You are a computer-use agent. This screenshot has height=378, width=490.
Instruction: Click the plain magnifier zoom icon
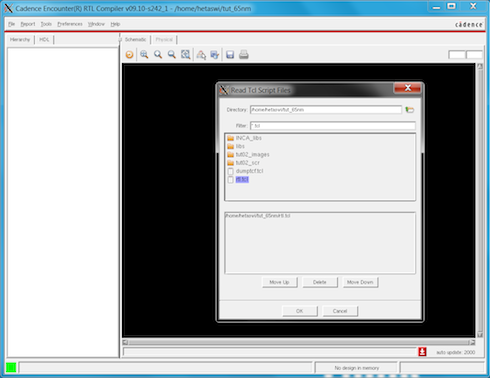click(158, 55)
